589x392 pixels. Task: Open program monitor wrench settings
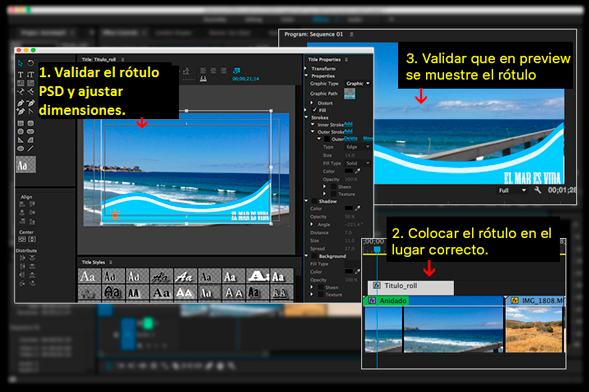(538, 190)
